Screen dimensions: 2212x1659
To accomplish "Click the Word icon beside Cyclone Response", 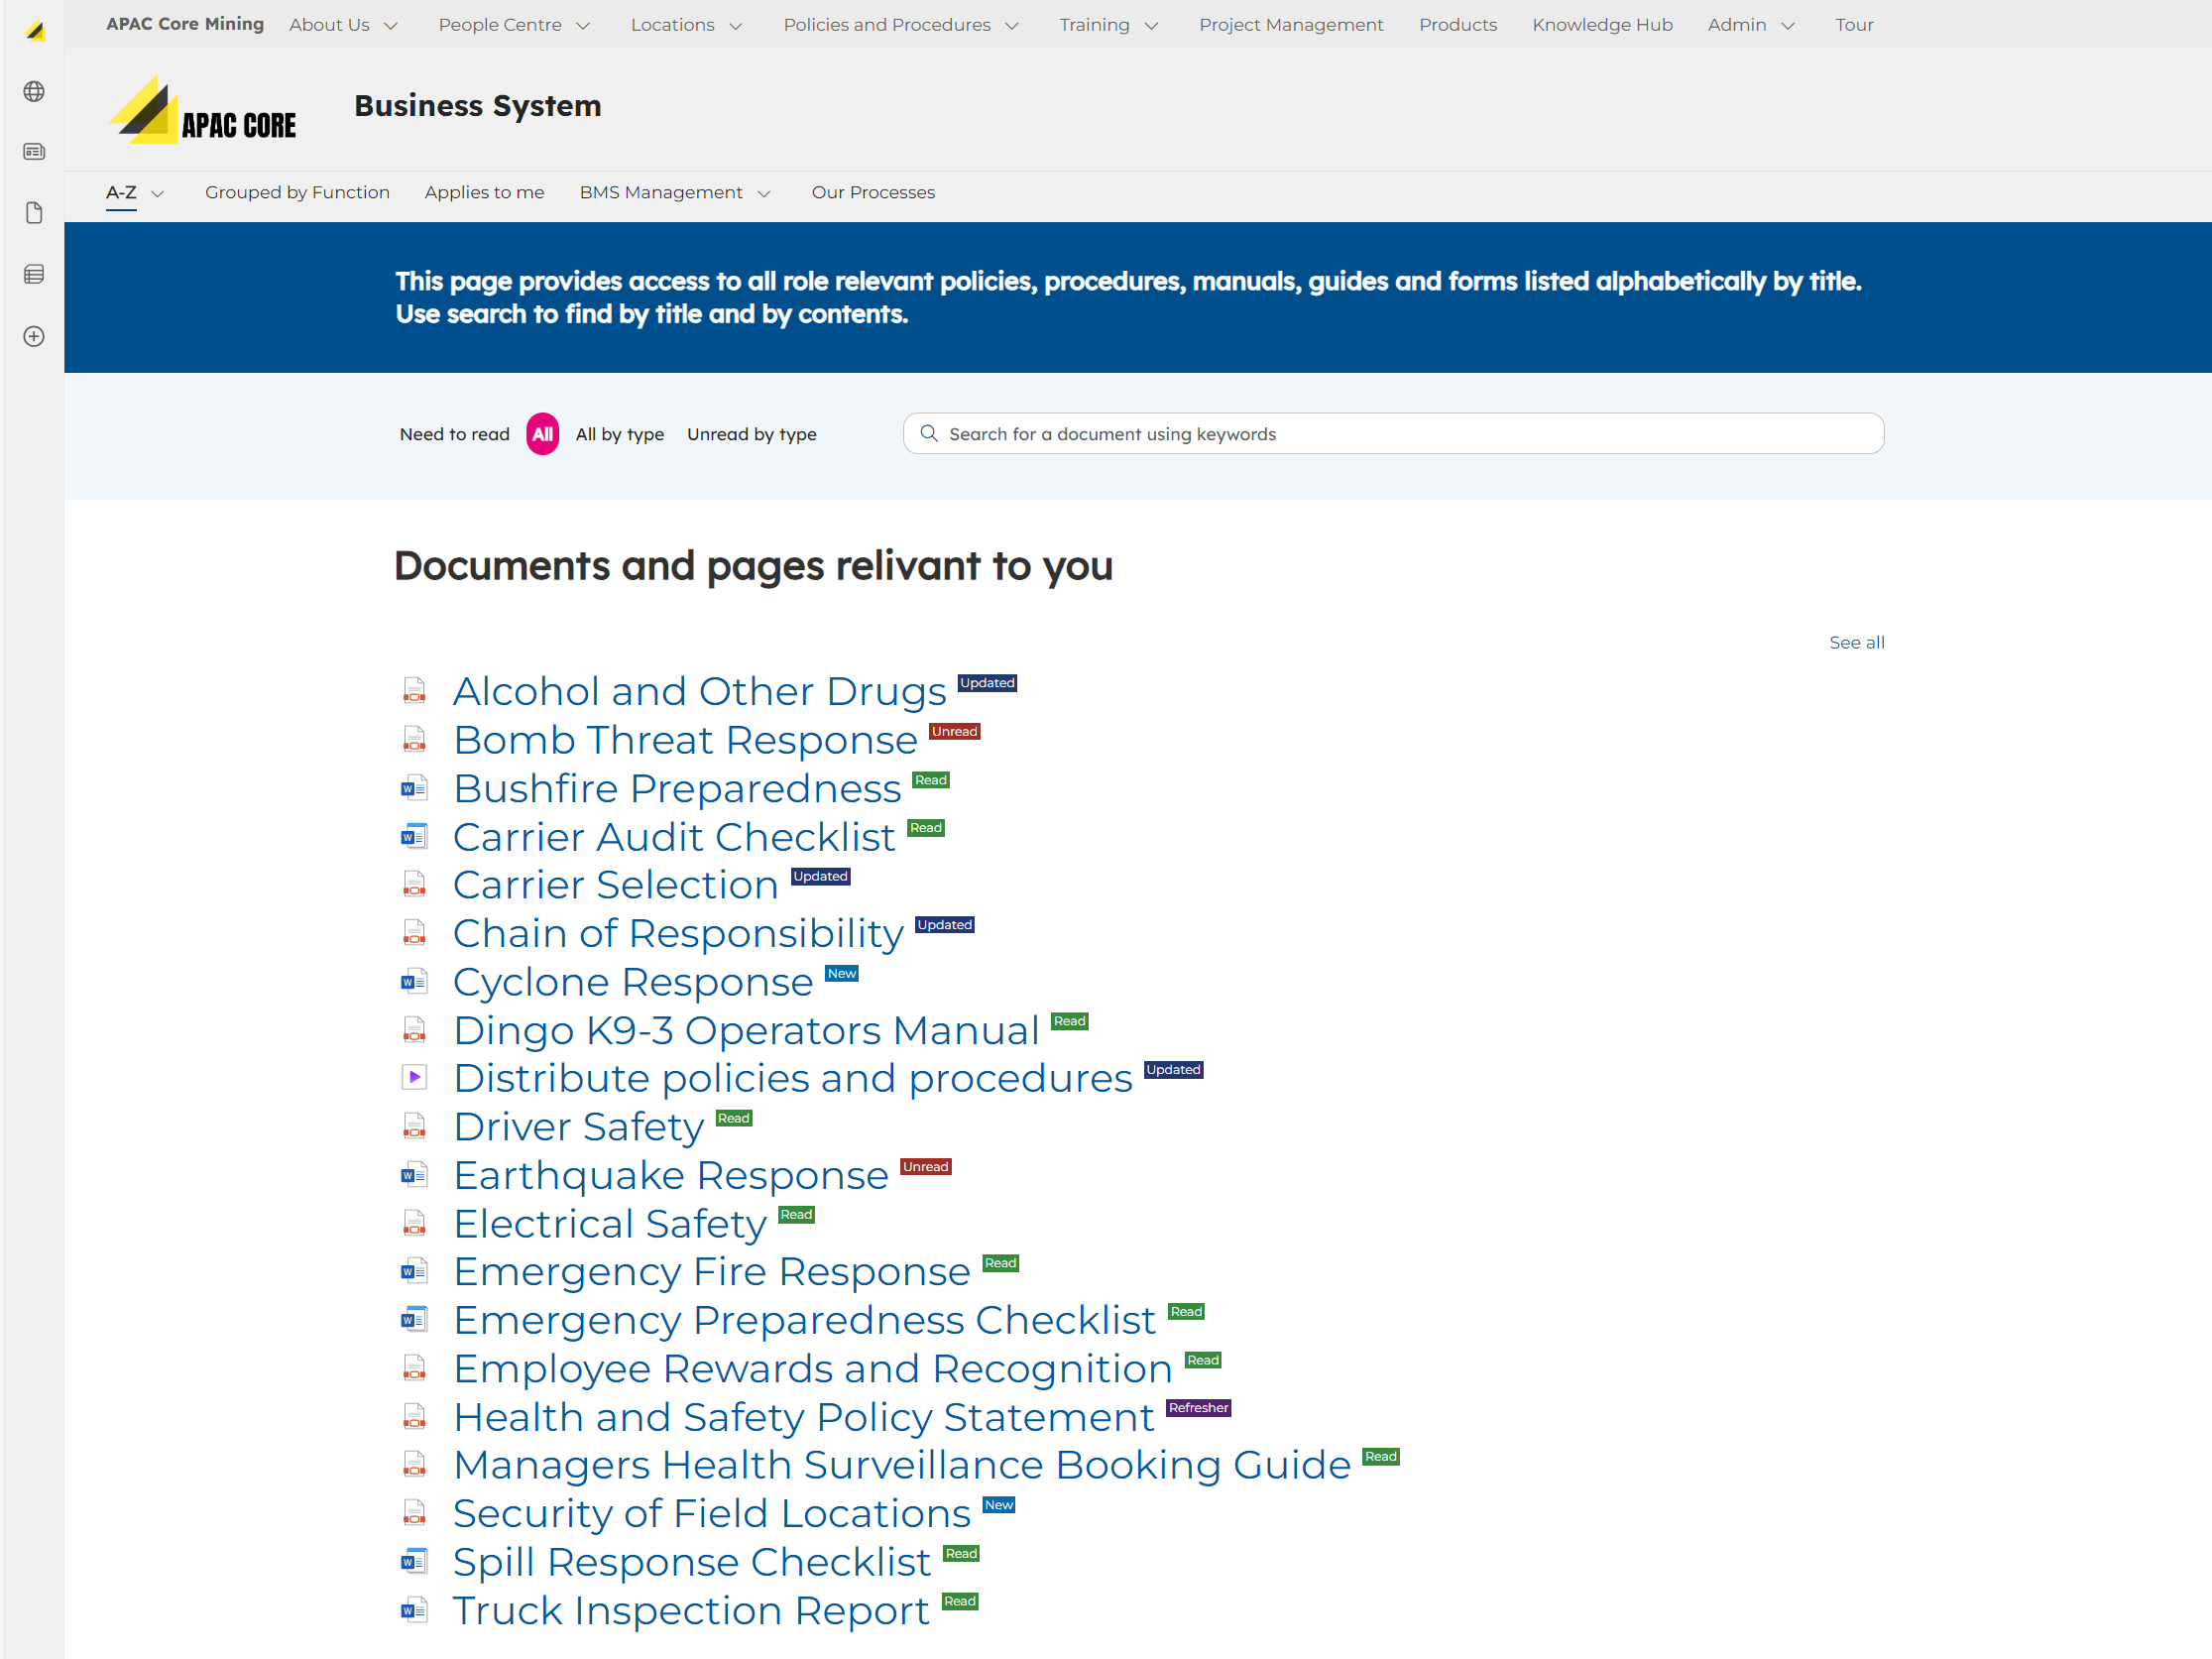I will (x=414, y=982).
